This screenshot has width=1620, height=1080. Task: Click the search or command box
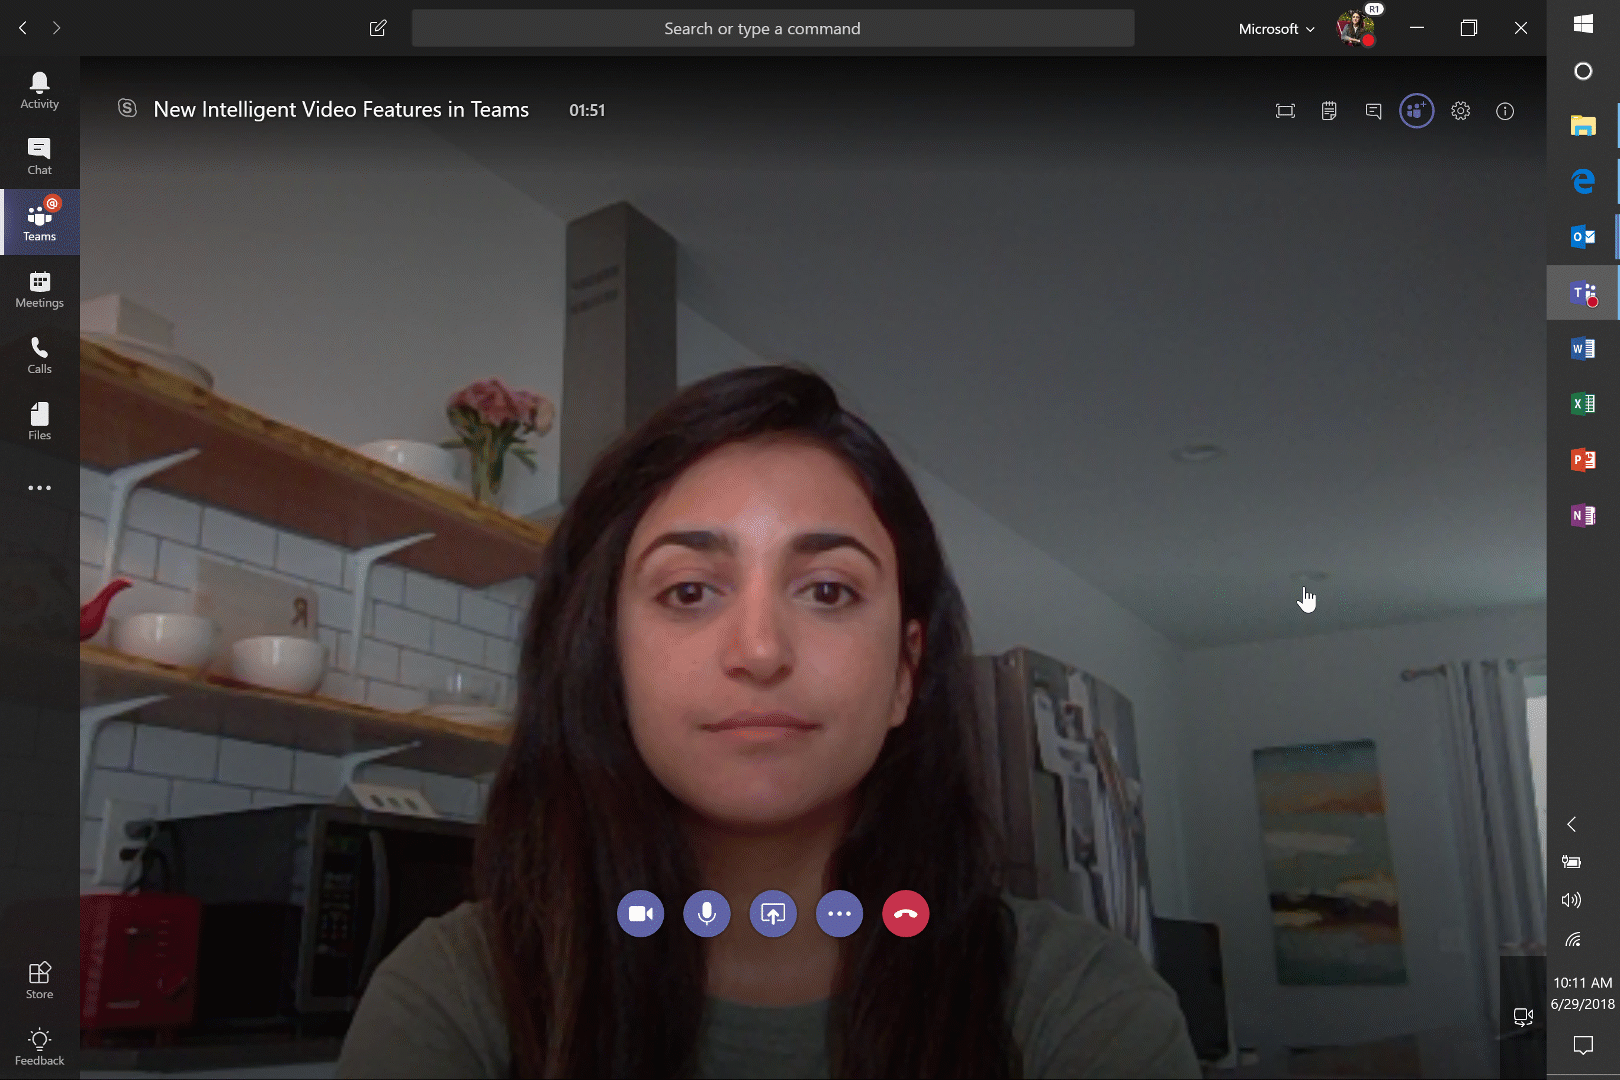772,29
